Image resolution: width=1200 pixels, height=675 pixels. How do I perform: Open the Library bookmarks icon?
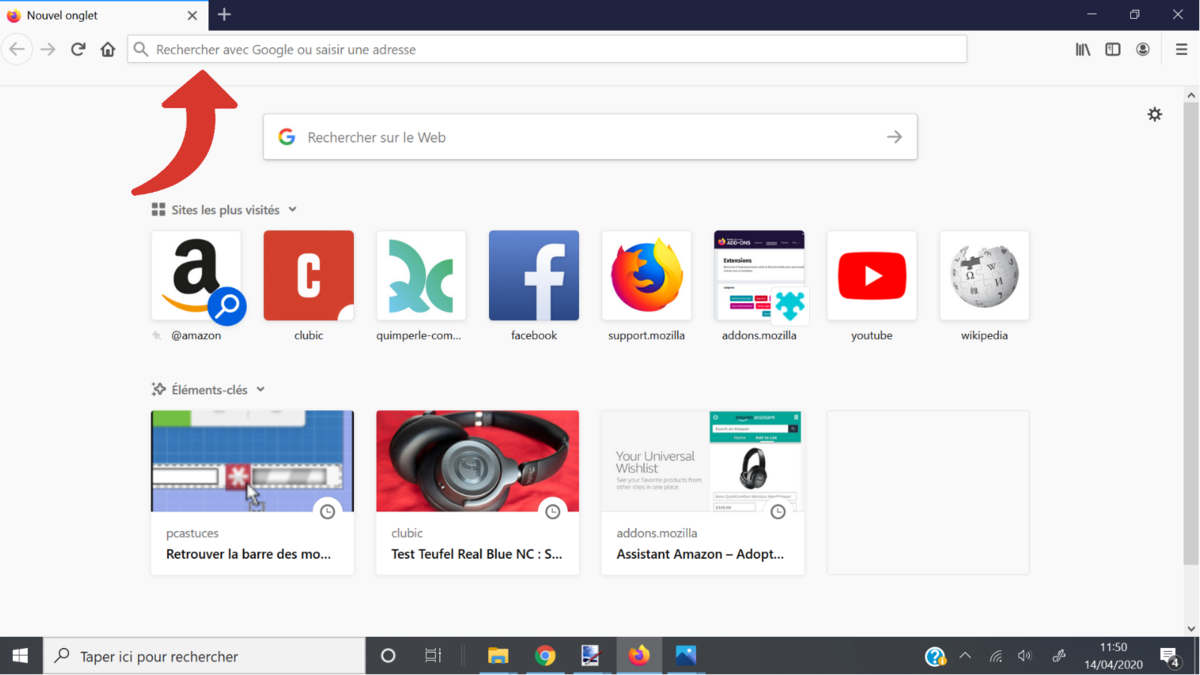1083,49
